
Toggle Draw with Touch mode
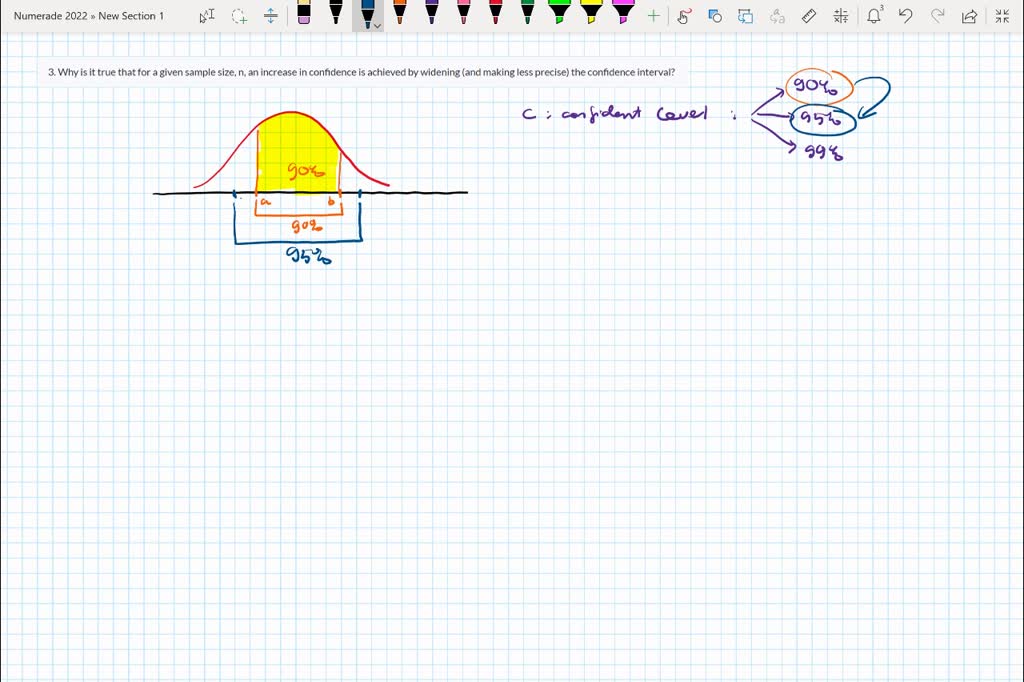click(x=684, y=16)
